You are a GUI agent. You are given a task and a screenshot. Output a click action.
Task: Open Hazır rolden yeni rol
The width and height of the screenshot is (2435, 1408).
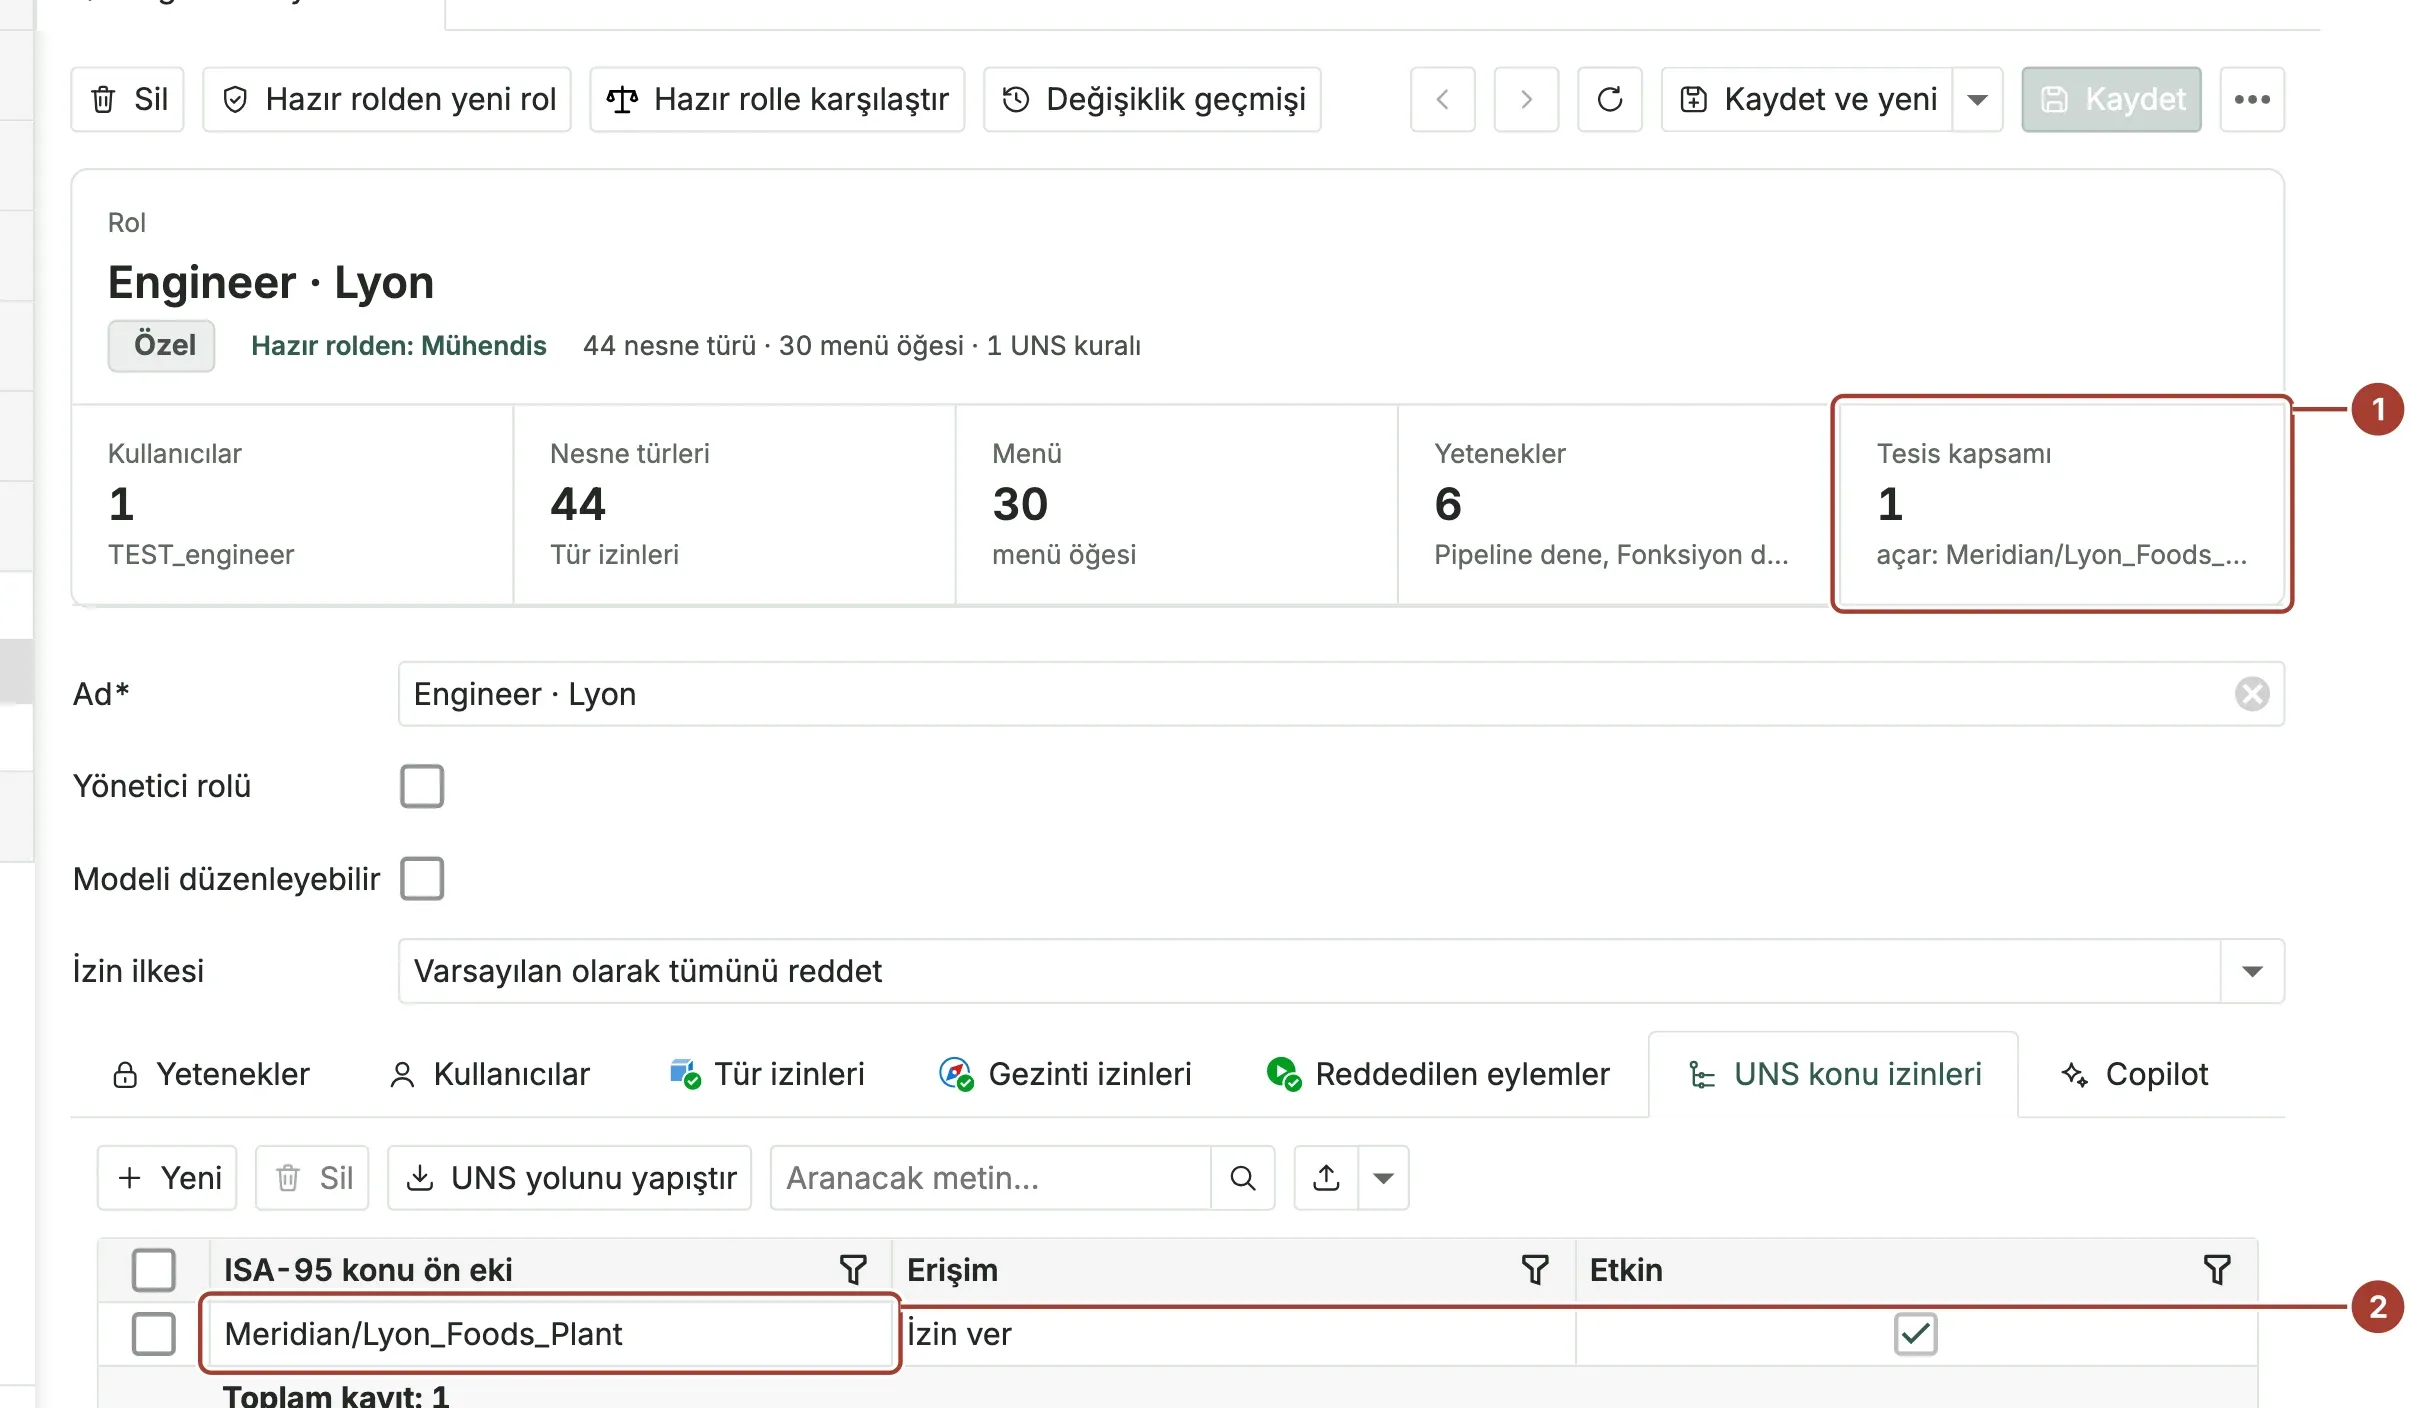[387, 99]
